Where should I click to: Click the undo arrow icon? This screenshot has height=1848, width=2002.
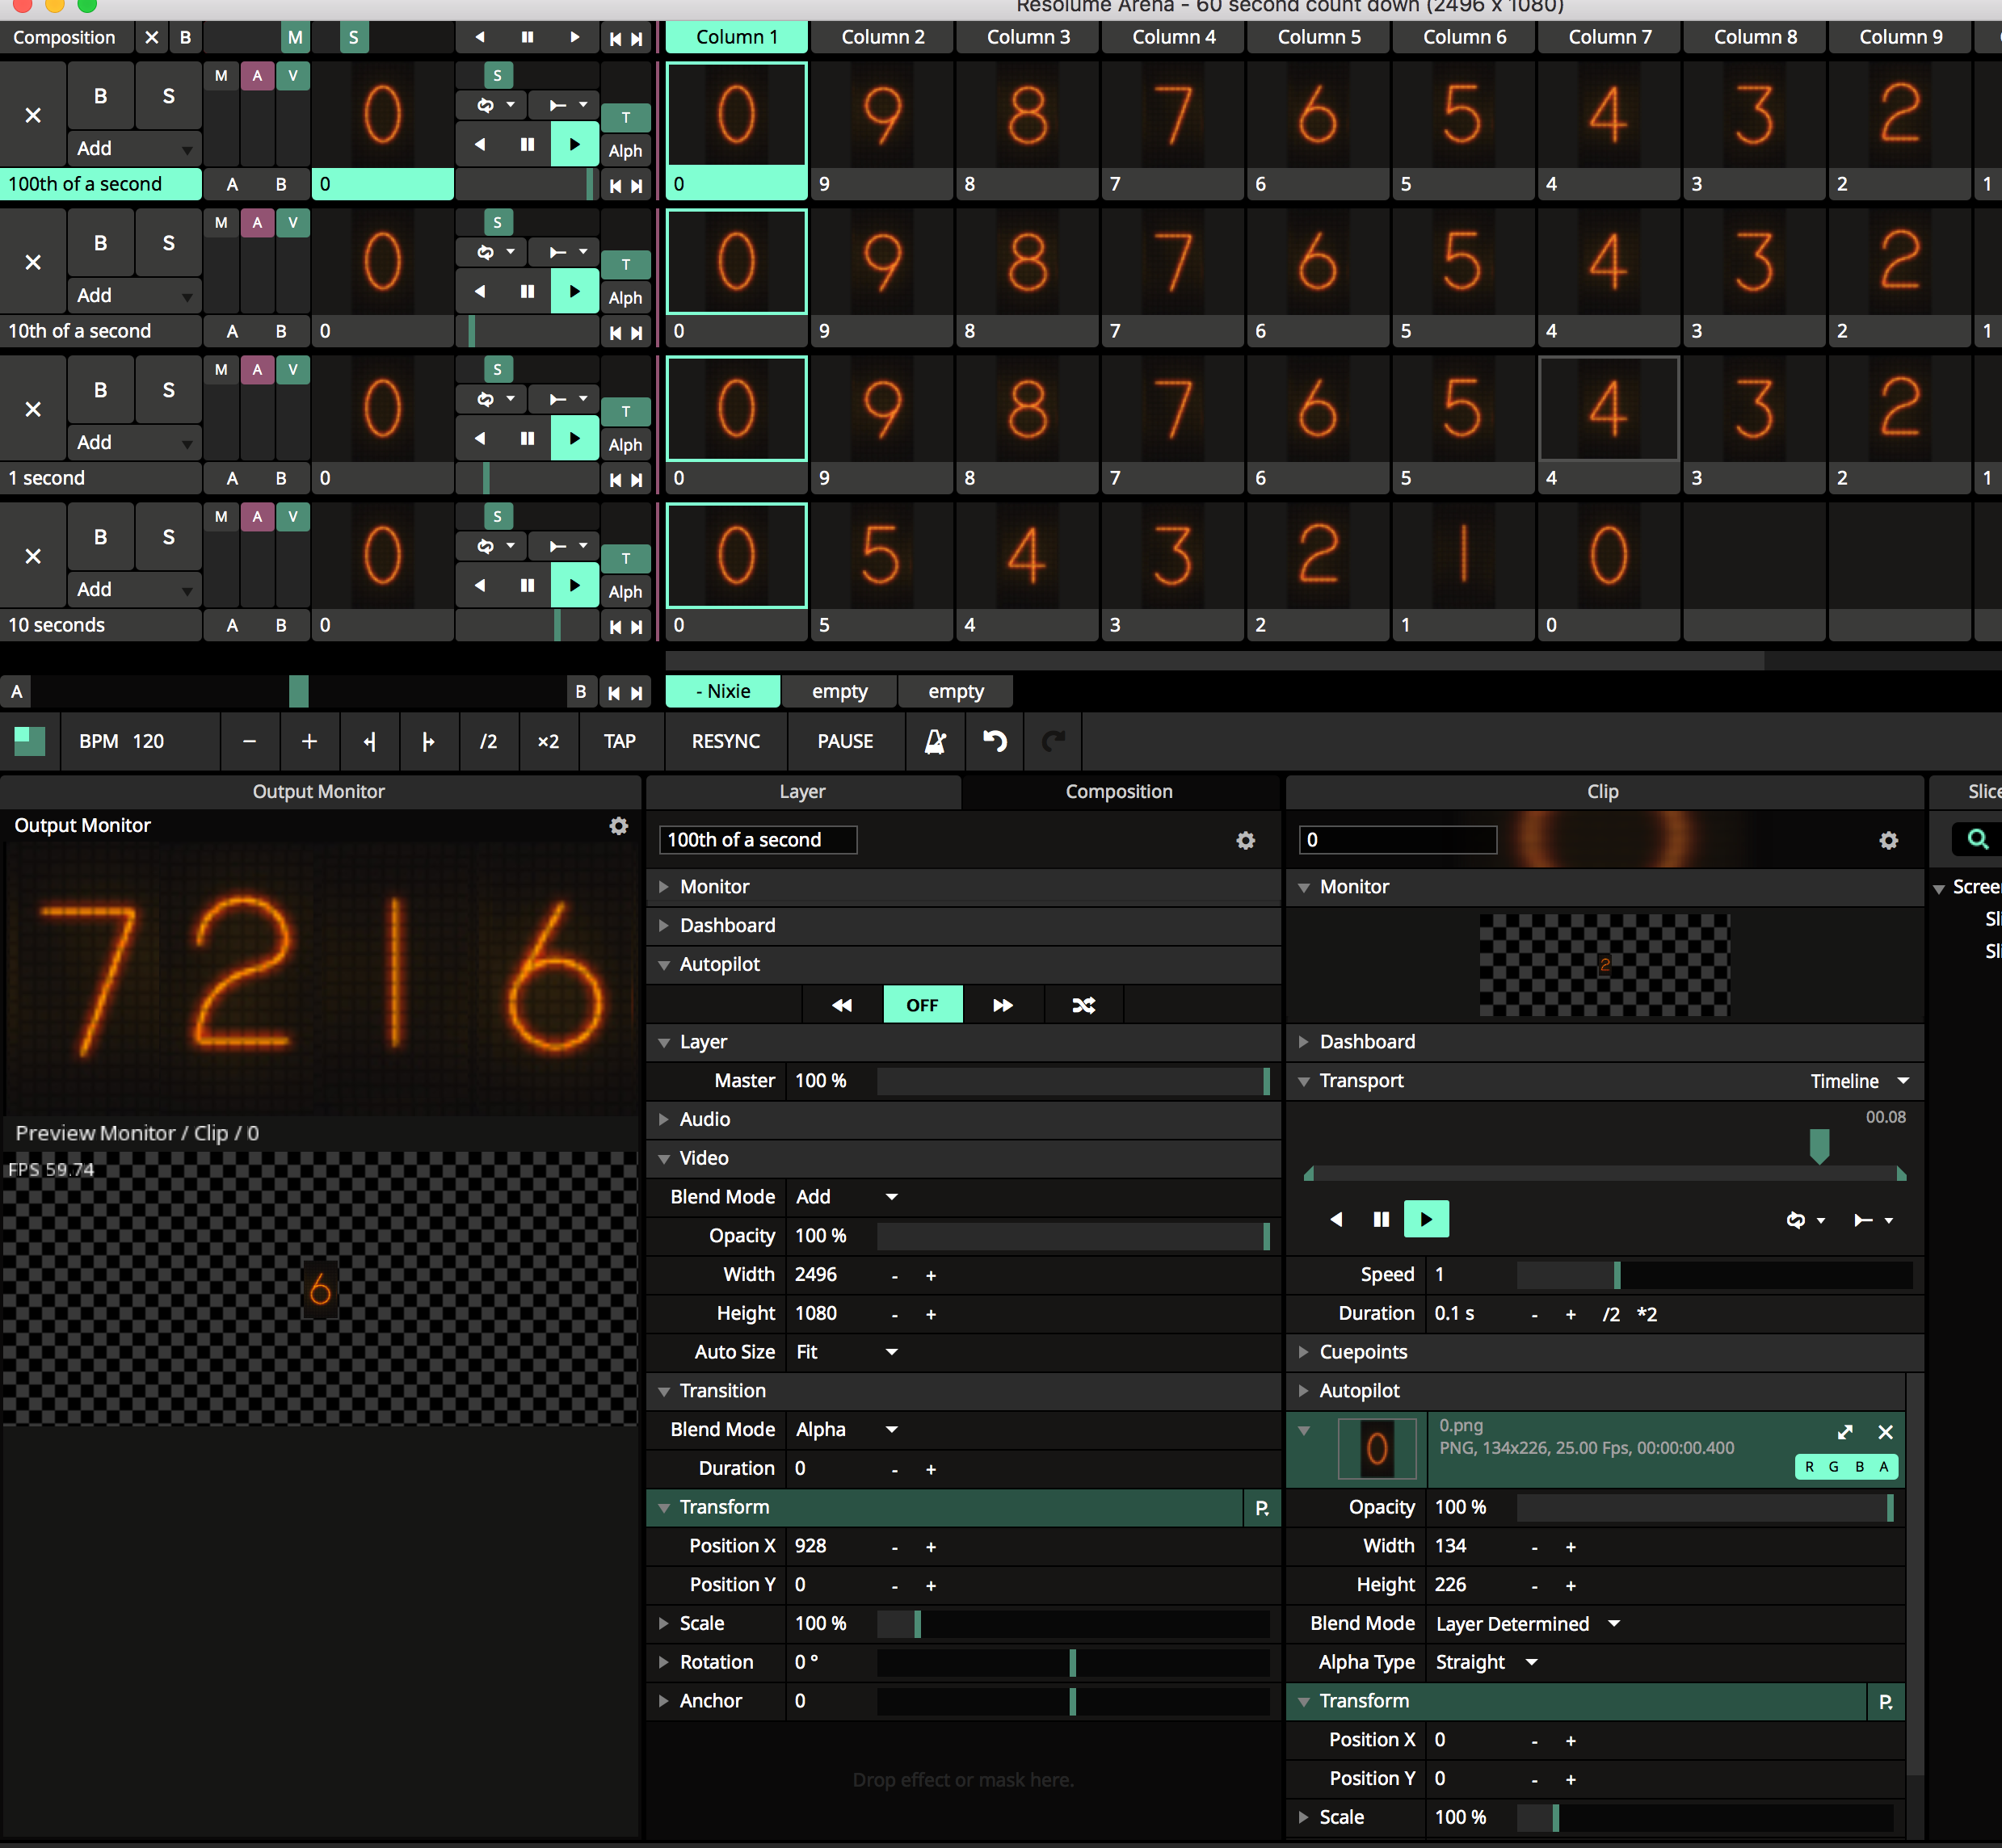pos(994,741)
